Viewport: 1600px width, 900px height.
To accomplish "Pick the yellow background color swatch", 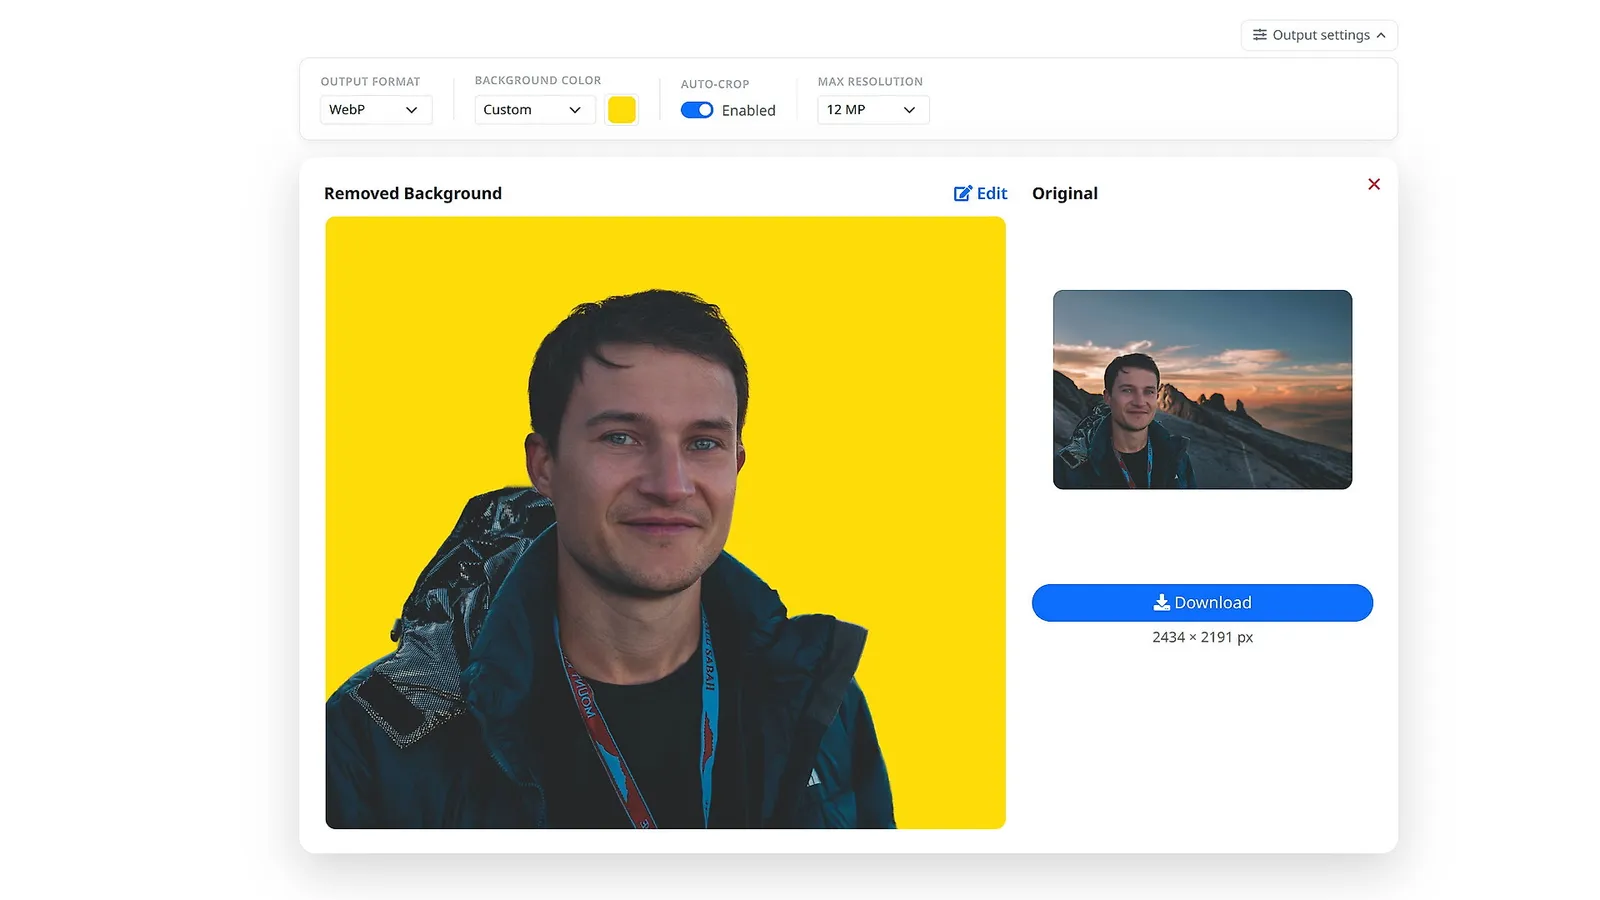I will 622,110.
